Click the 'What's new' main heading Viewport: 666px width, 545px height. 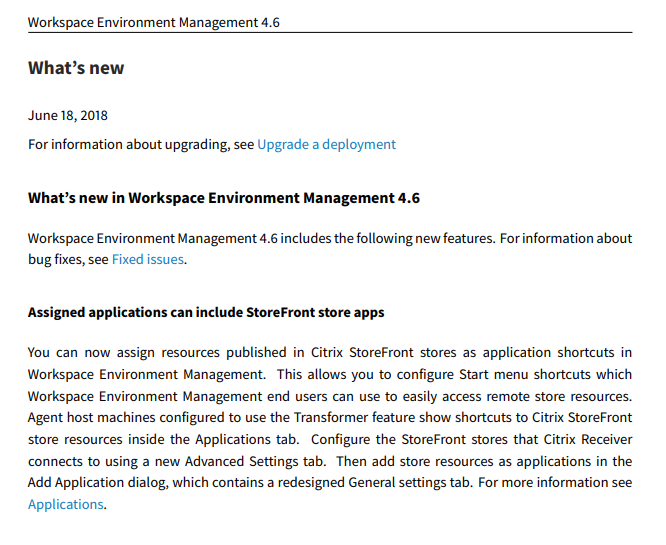[x=76, y=68]
